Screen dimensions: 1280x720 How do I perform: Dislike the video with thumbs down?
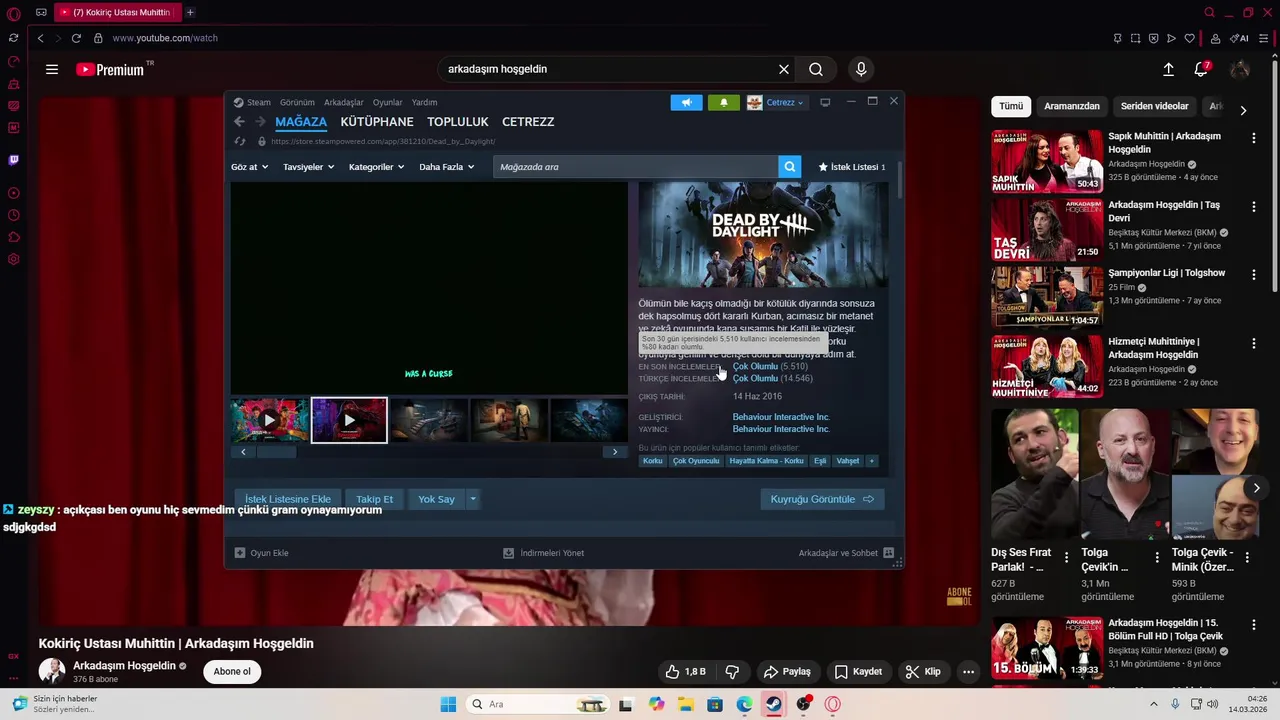click(732, 672)
